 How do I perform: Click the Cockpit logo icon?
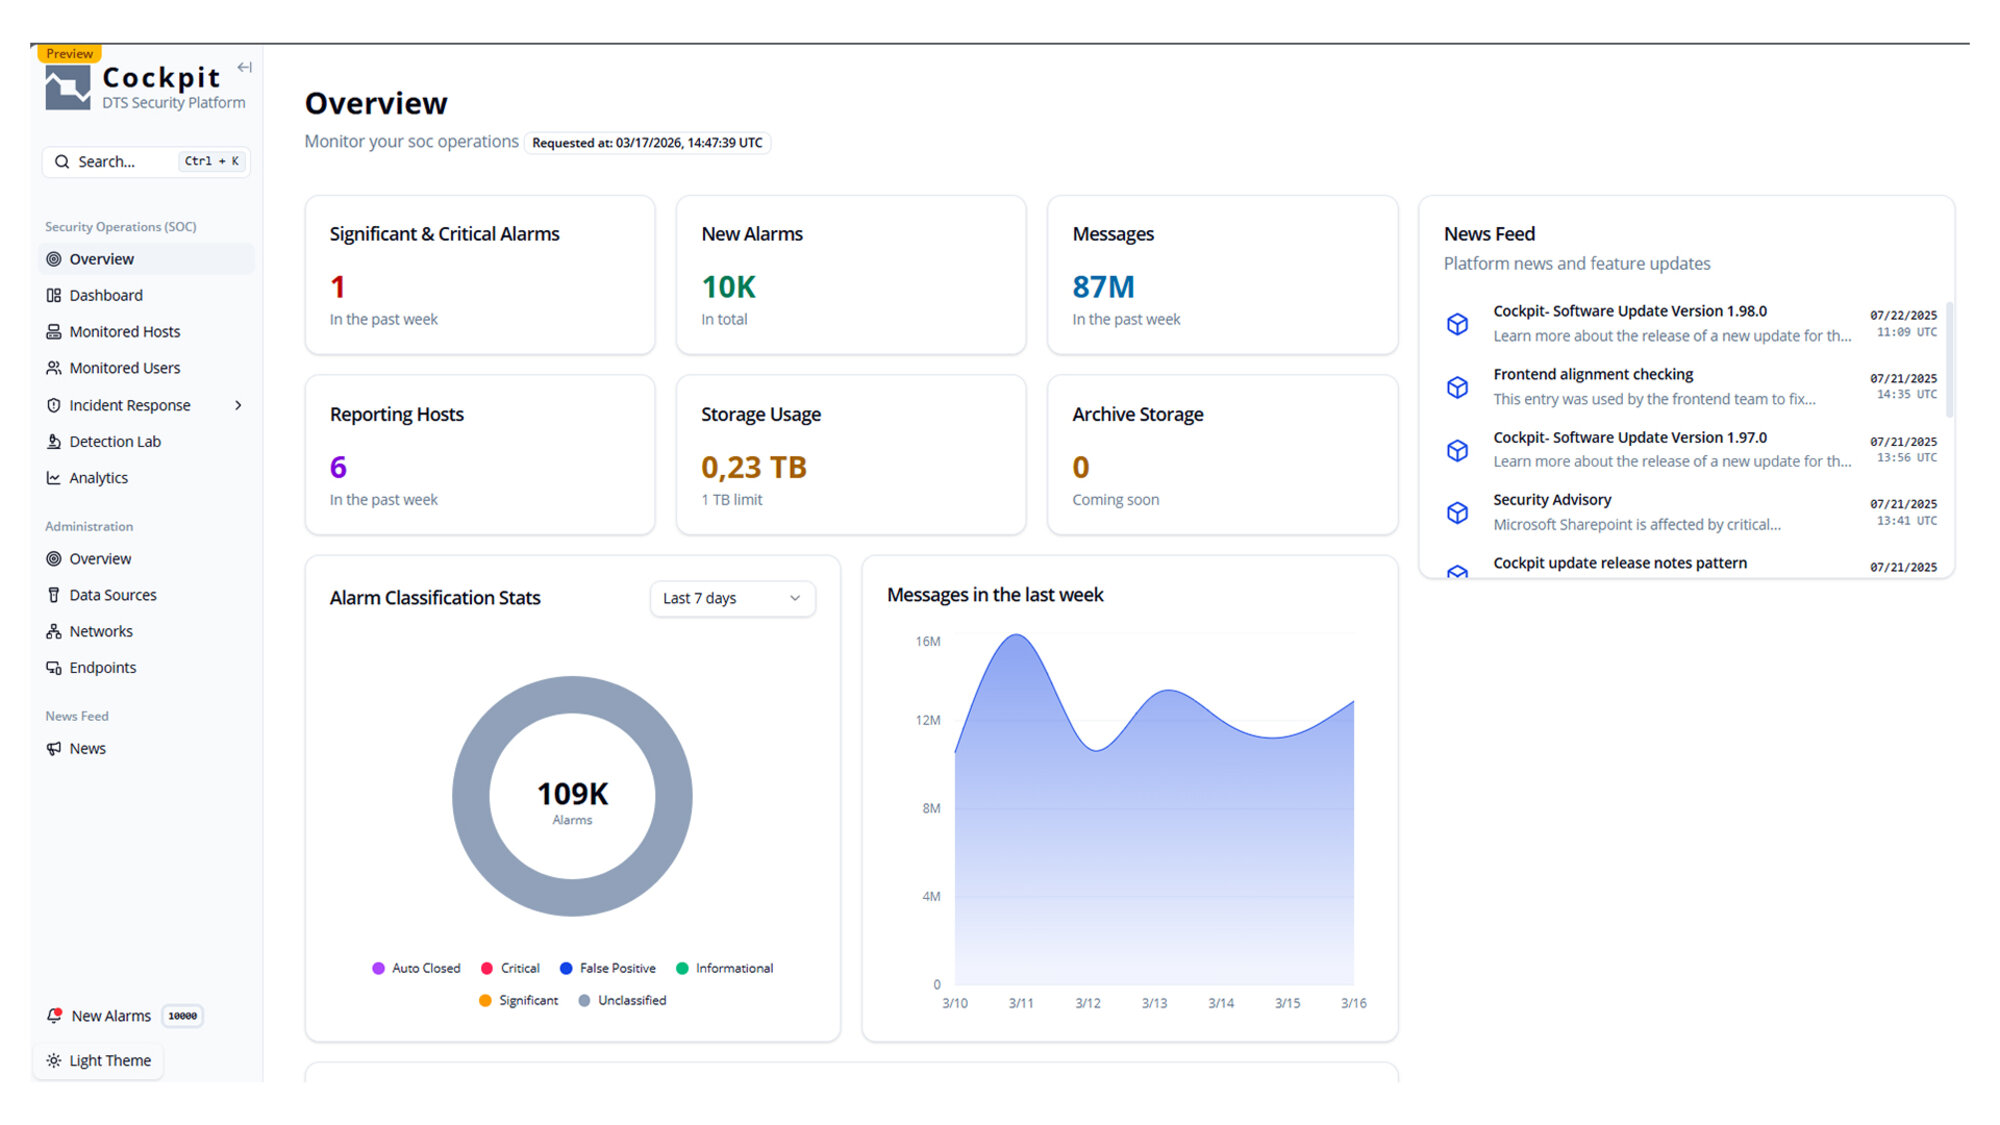68,88
